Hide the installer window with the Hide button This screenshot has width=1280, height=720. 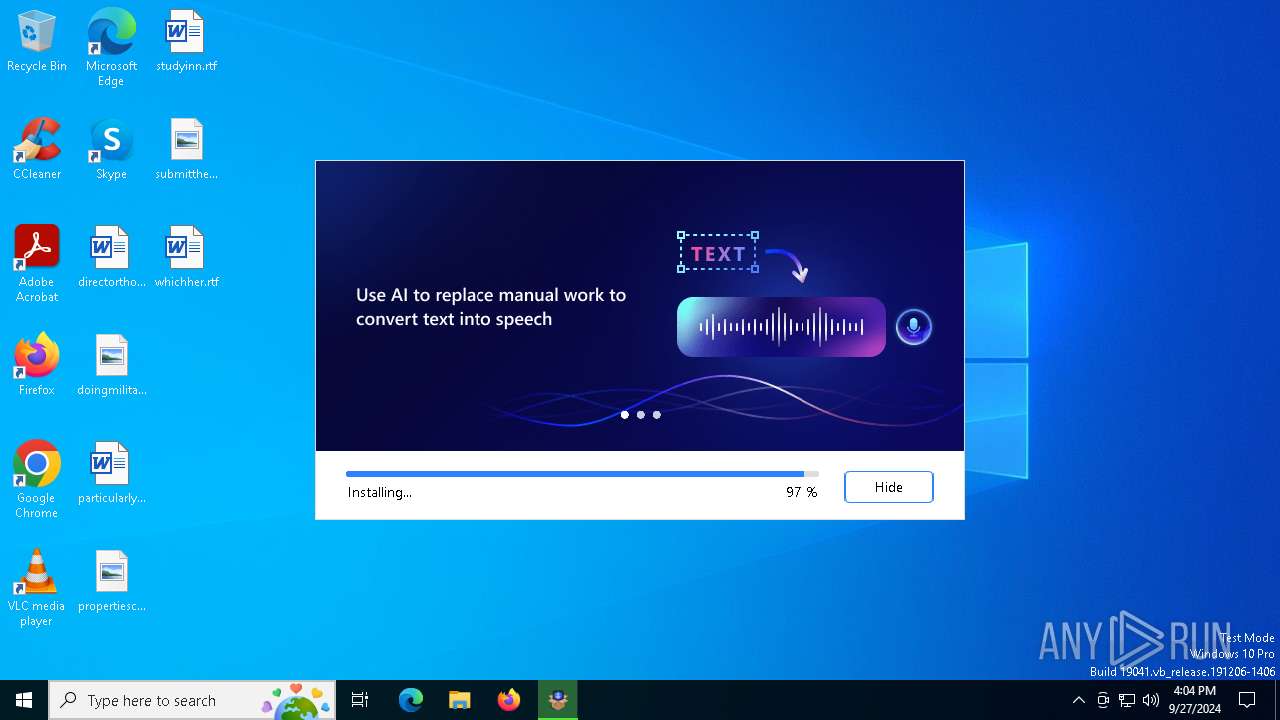coord(889,487)
